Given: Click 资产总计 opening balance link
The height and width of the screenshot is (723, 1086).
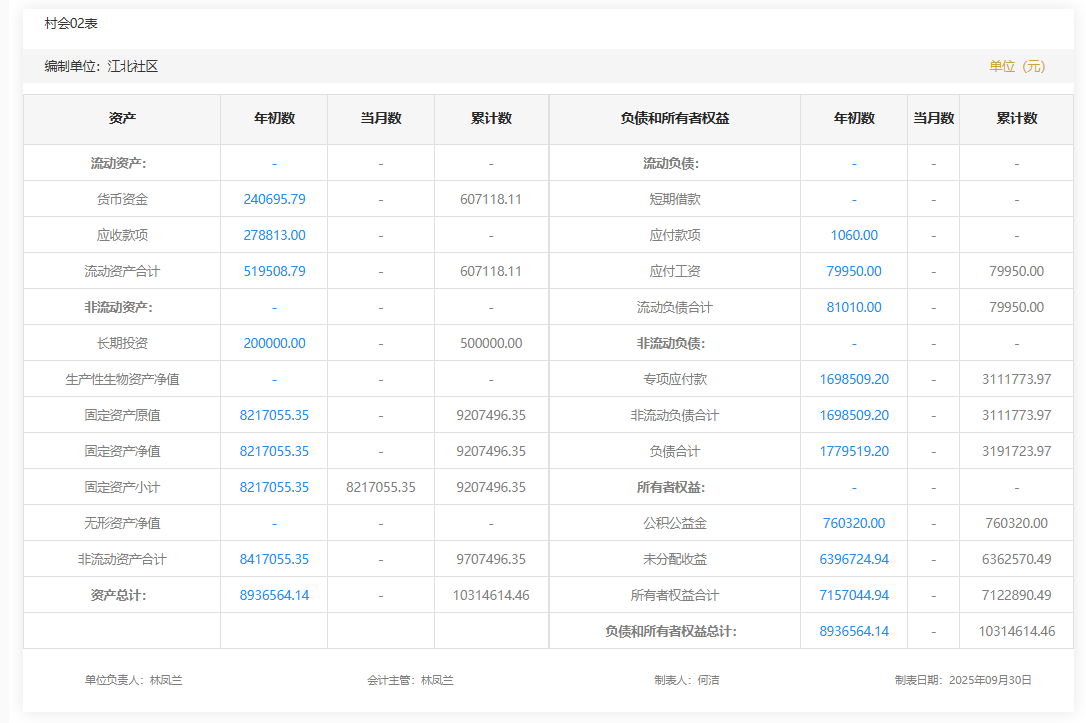Looking at the screenshot, I should (x=274, y=595).
